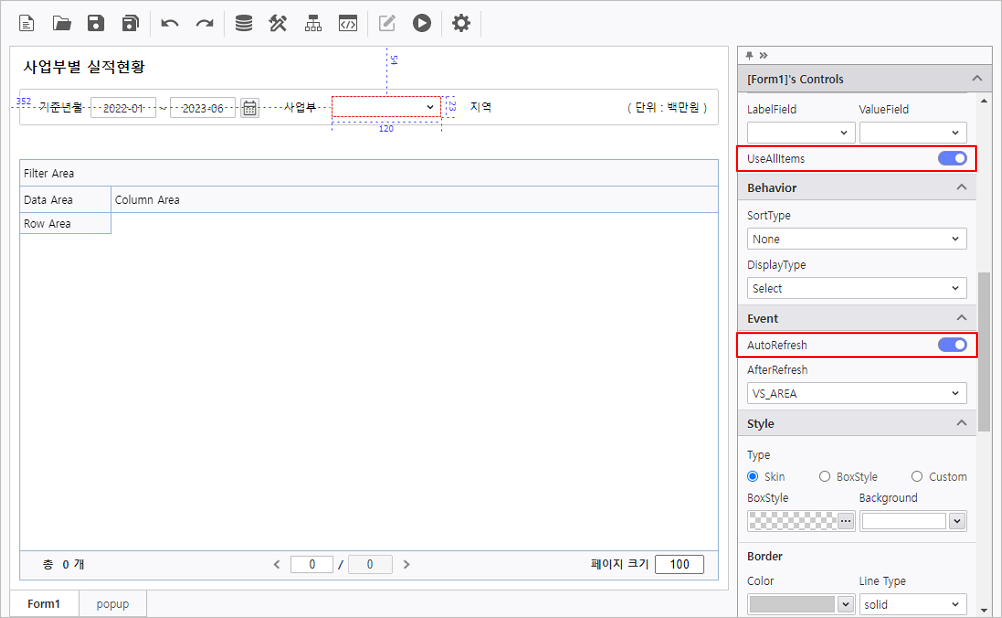Toggle the UseAllItems switch off
The image size is (1002, 618).
(x=952, y=158)
